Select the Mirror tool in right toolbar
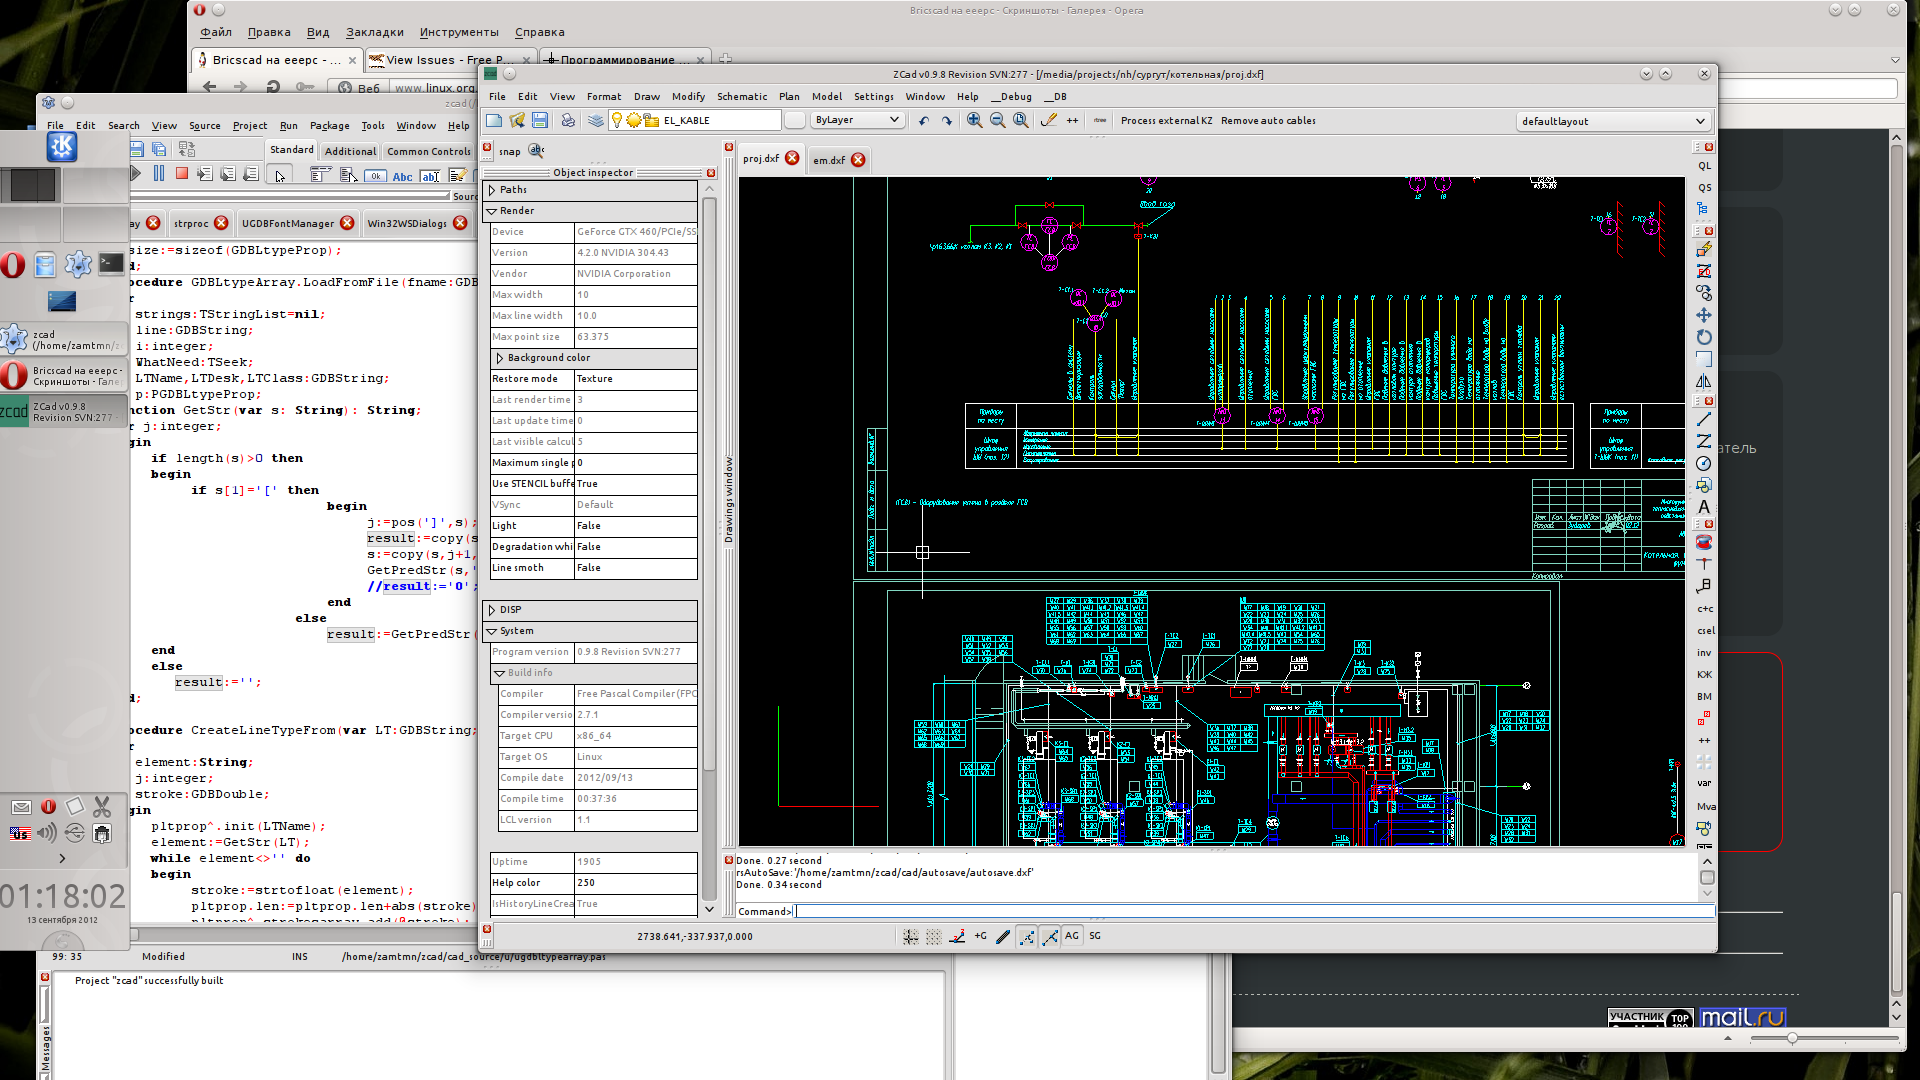1920x1080 pixels. coord(1704,381)
